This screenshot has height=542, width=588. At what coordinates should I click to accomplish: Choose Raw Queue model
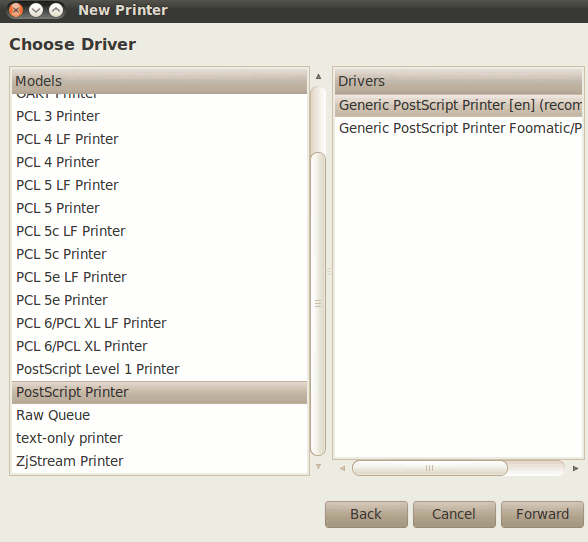coord(159,415)
